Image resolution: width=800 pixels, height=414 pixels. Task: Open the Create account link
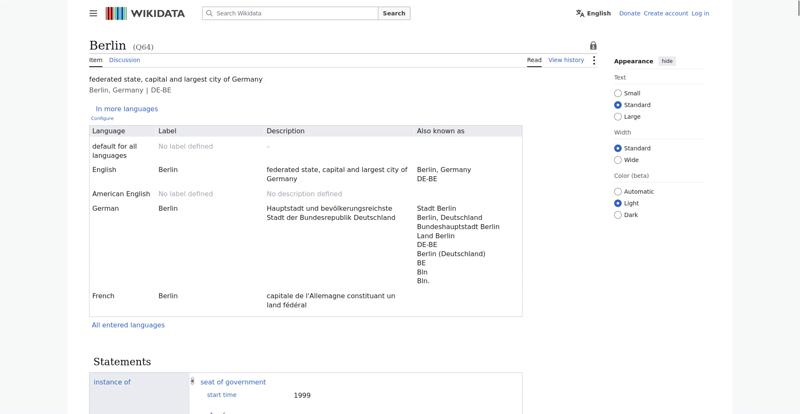[x=666, y=13]
